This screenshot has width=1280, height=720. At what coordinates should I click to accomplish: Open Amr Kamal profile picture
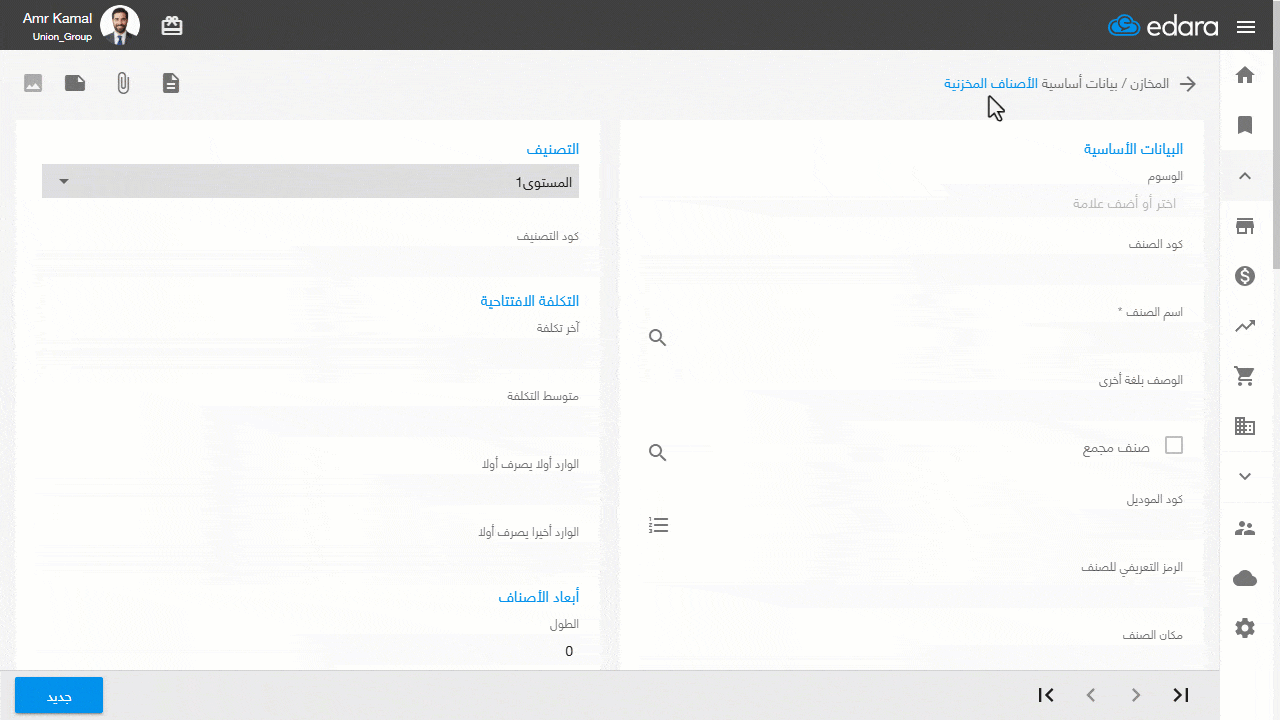121,25
